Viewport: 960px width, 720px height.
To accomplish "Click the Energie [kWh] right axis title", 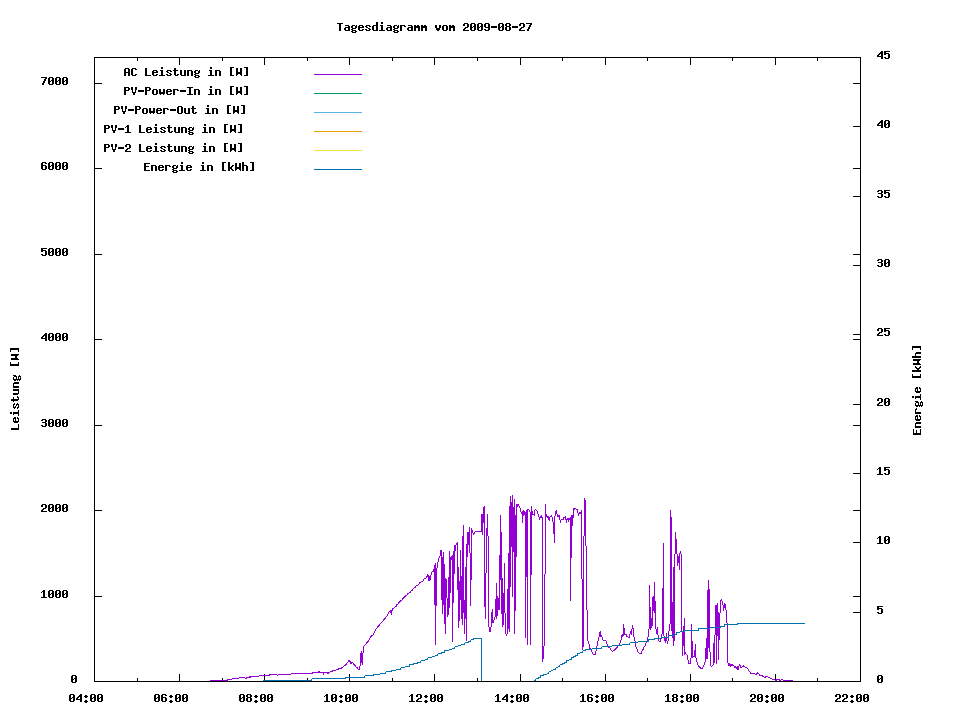I will point(917,390).
